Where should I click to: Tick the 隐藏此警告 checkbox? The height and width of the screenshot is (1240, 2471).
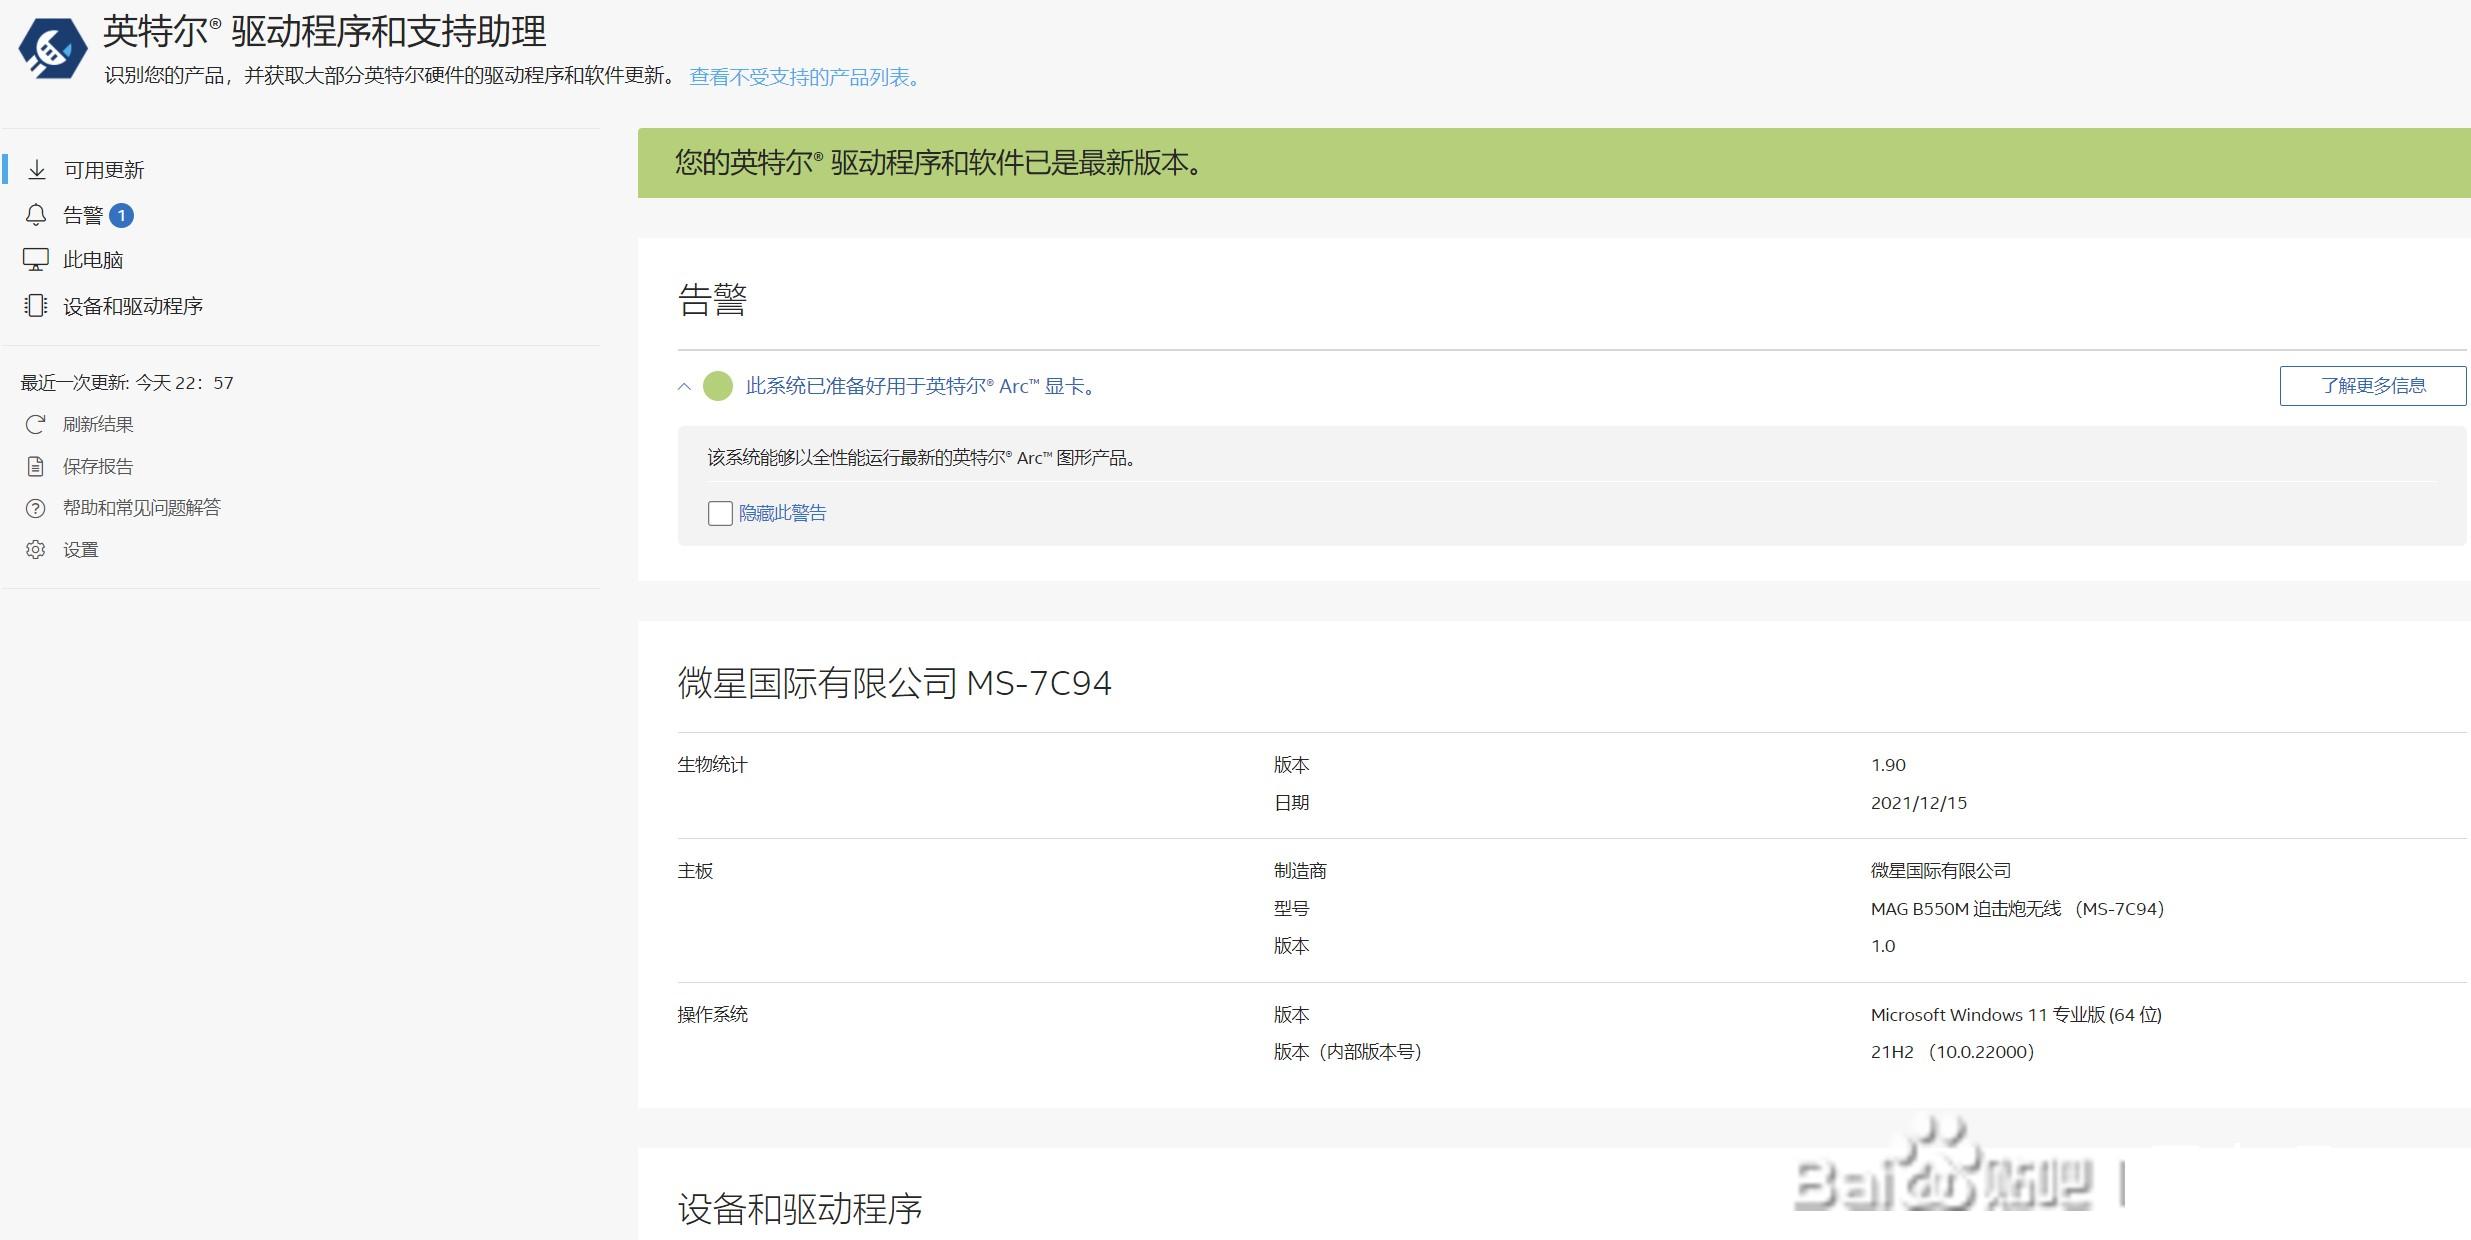720,514
